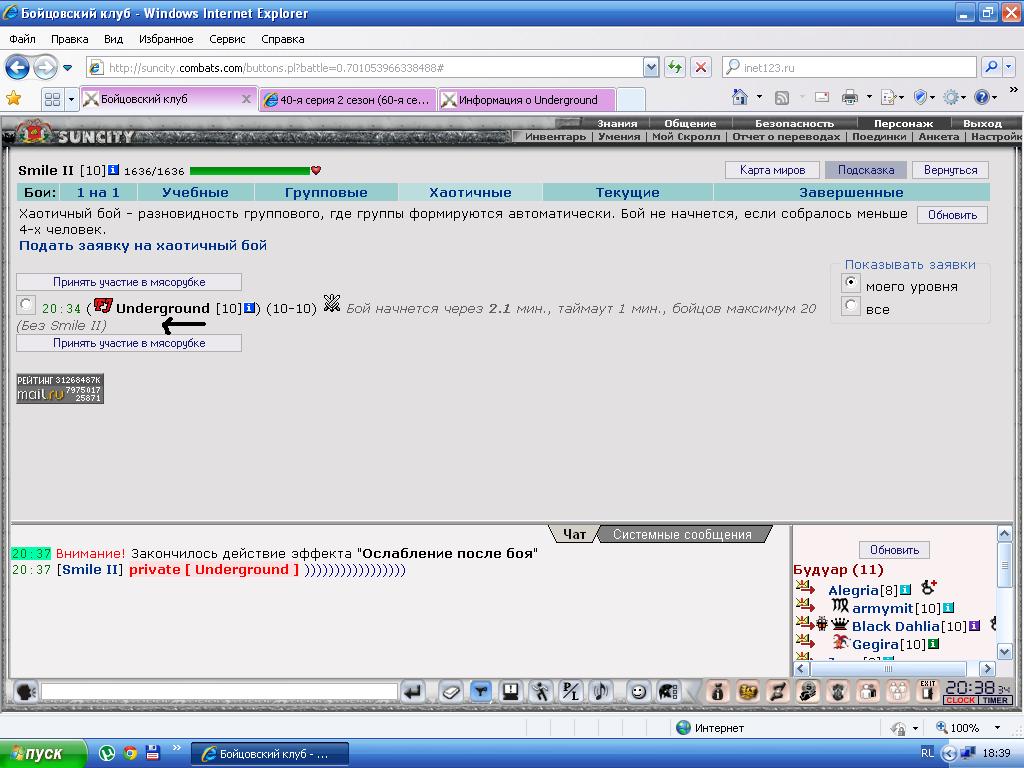Click the chat eraser icon
Viewport: 1024px width, 768px height.
point(450,691)
